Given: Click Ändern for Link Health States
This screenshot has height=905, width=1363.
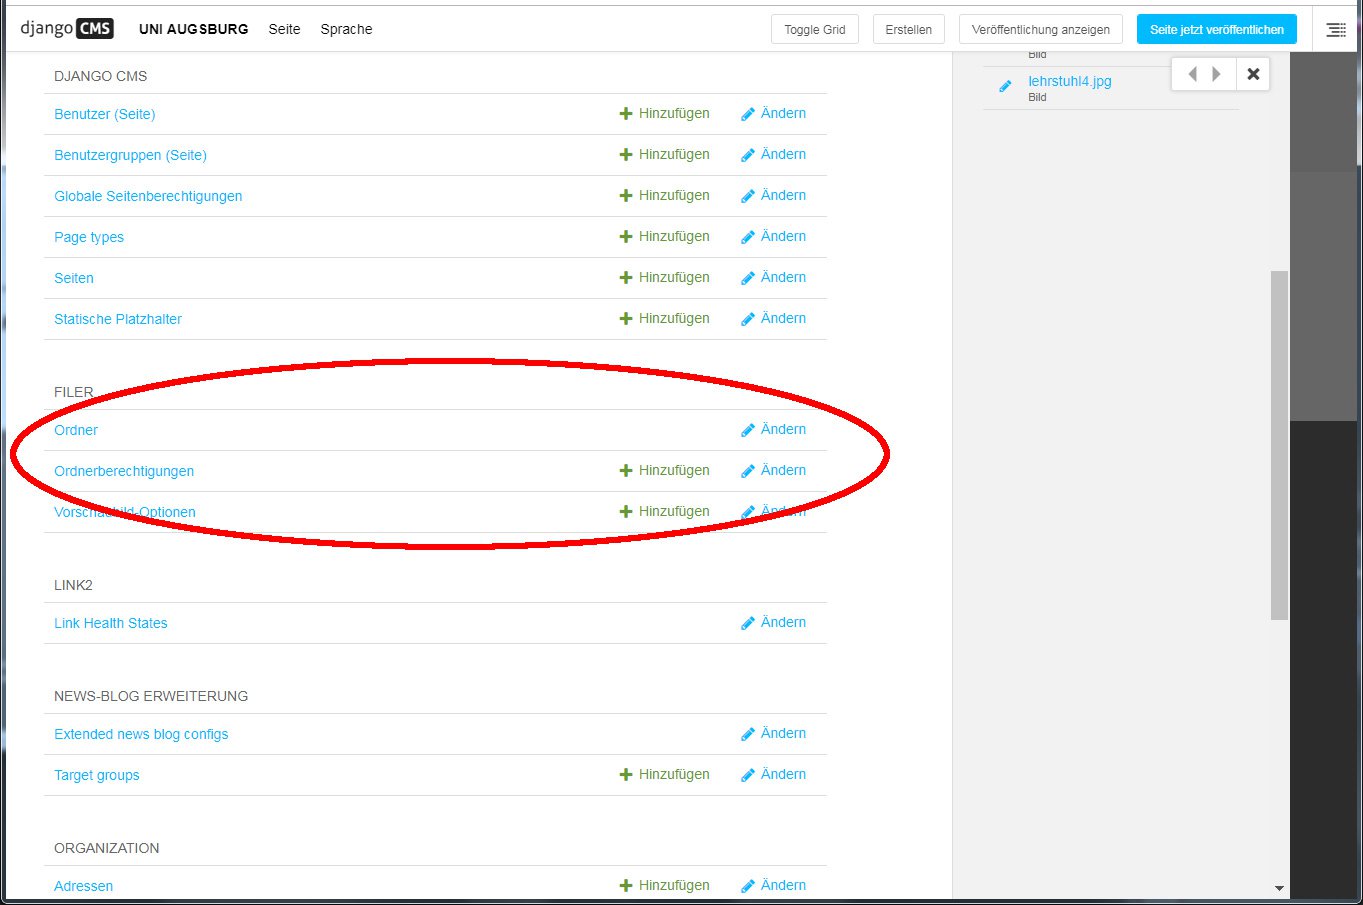Looking at the screenshot, I should click(774, 622).
